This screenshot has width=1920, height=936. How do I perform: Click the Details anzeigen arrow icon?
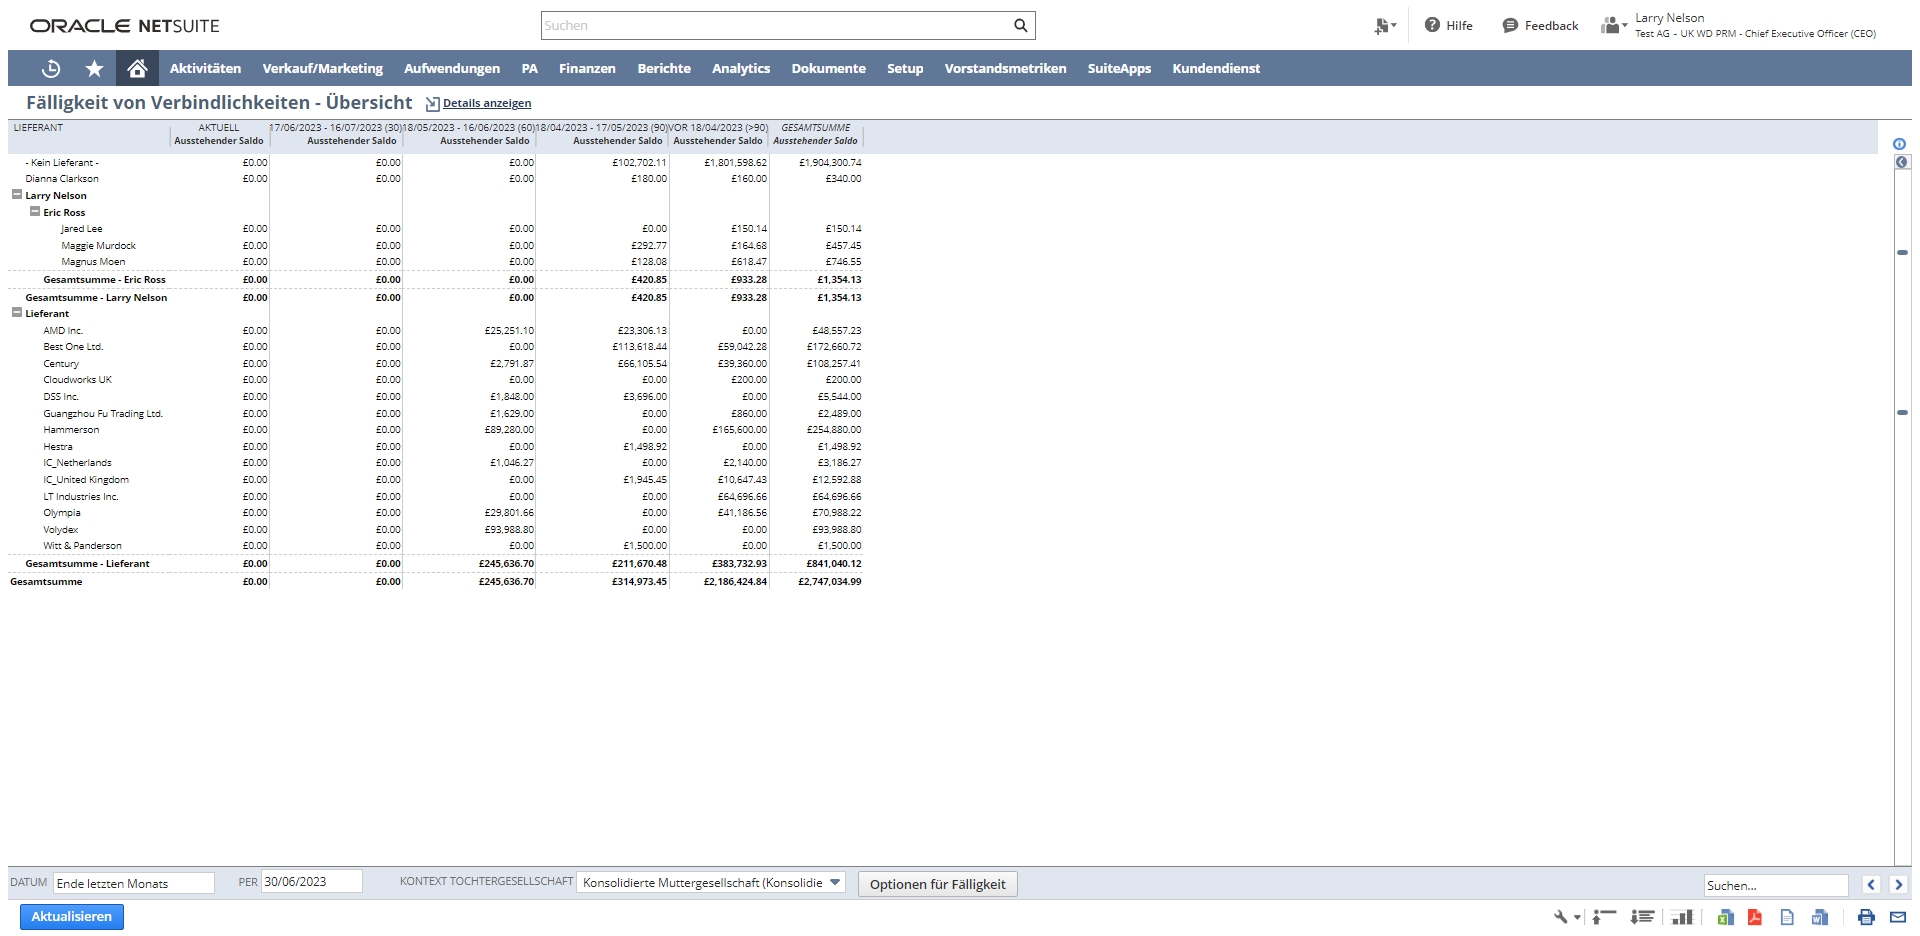[432, 104]
